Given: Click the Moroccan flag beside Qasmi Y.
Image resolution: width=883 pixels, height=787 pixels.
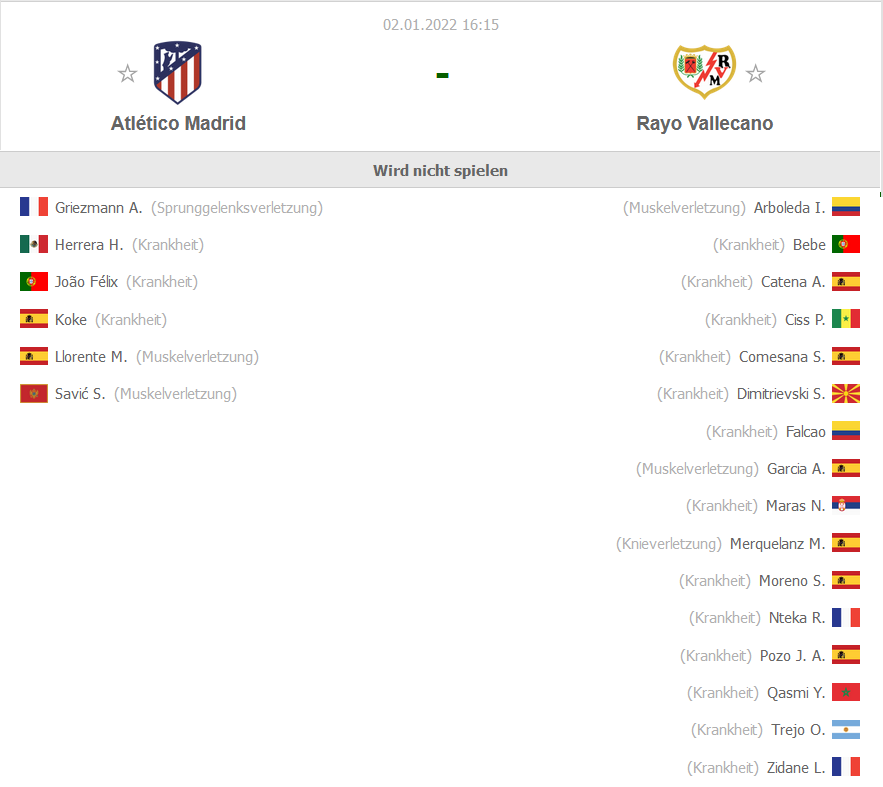Looking at the screenshot, I should point(846,692).
